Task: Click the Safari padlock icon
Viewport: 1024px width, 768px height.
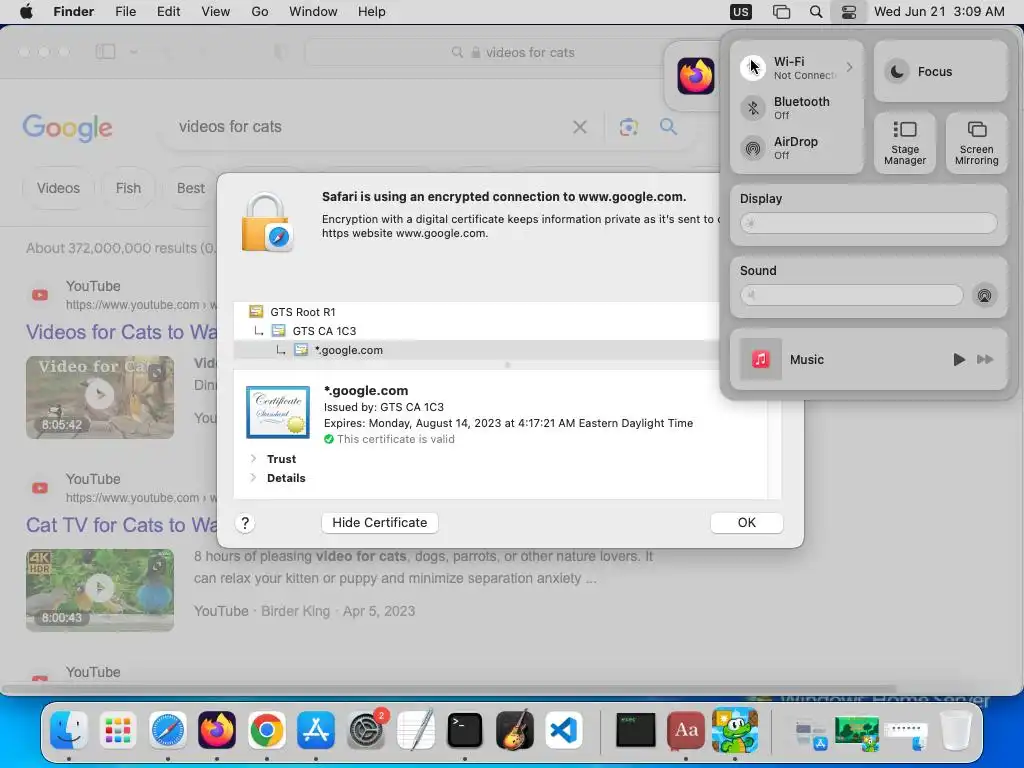Action: (x=267, y=223)
